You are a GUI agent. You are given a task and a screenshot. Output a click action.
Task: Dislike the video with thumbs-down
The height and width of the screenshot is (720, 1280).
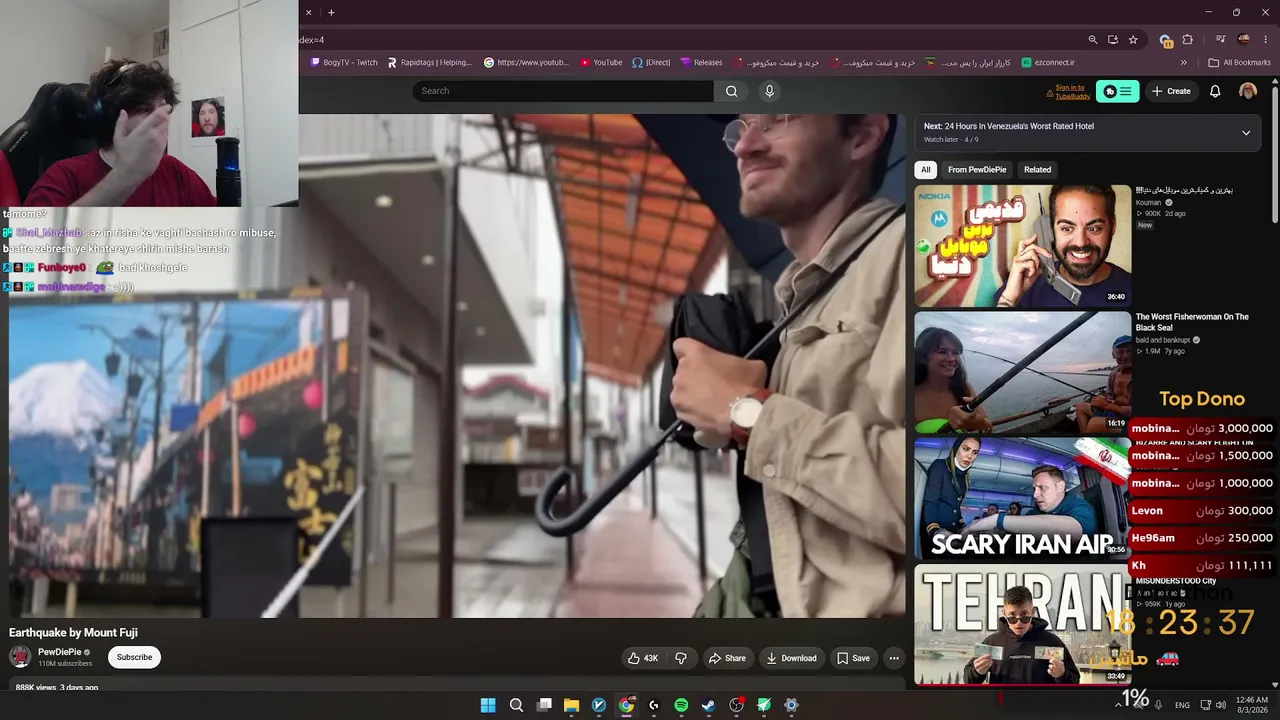tap(681, 658)
